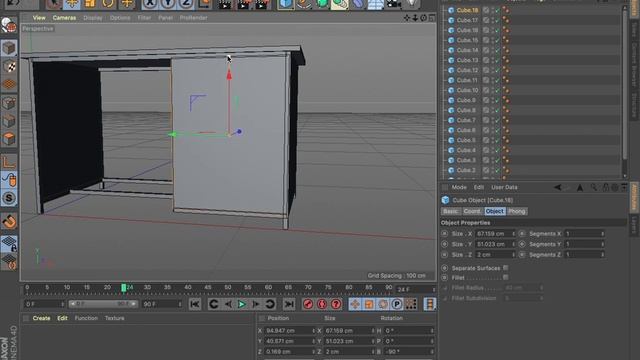Open the Cube primitive tool

point(286,4)
